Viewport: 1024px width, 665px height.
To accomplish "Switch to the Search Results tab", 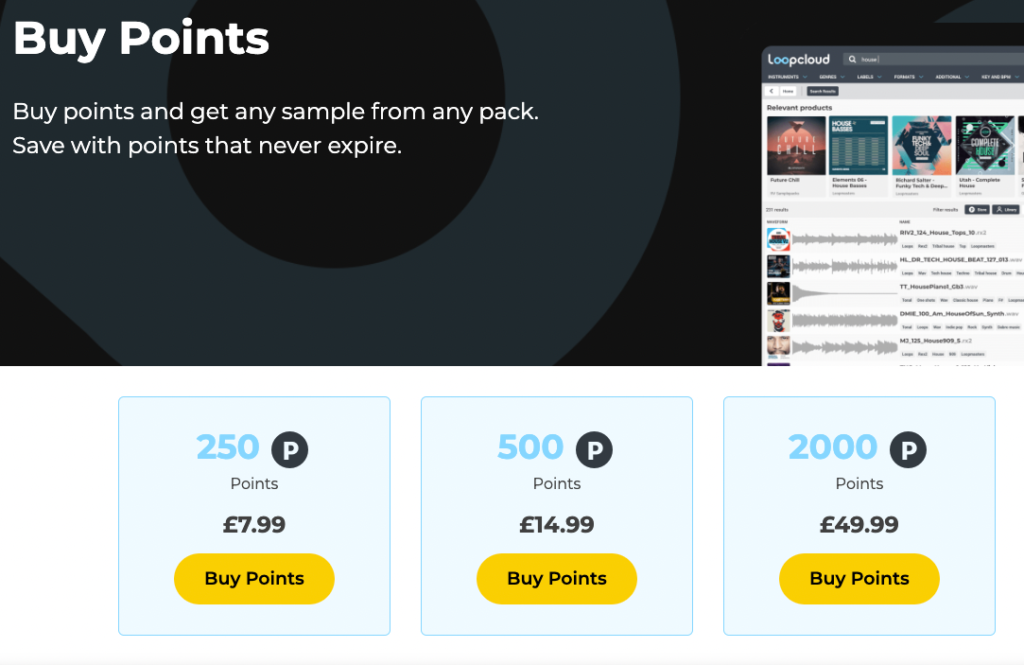I will [822, 91].
